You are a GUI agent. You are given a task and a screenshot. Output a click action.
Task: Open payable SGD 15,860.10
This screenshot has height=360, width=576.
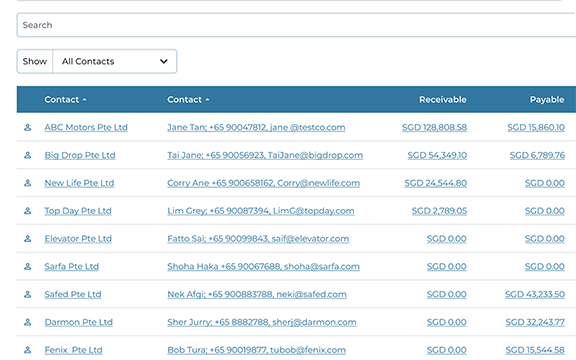click(x=536, y=127)
